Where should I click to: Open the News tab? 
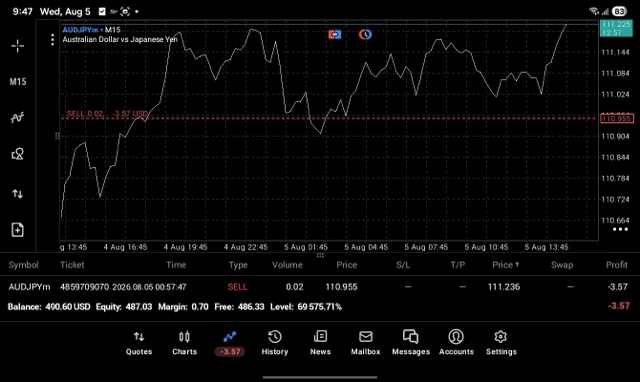pyautogui.click(x=320, y=343)
